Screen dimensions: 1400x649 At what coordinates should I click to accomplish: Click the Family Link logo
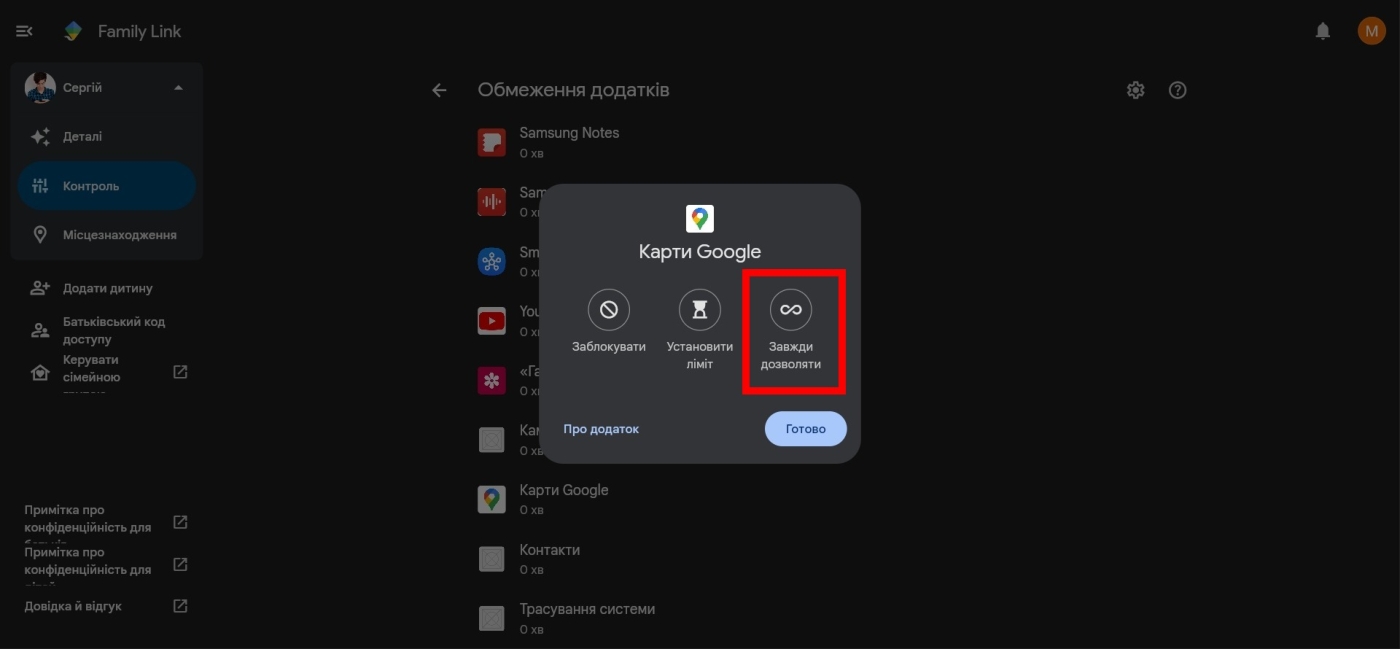73,31
